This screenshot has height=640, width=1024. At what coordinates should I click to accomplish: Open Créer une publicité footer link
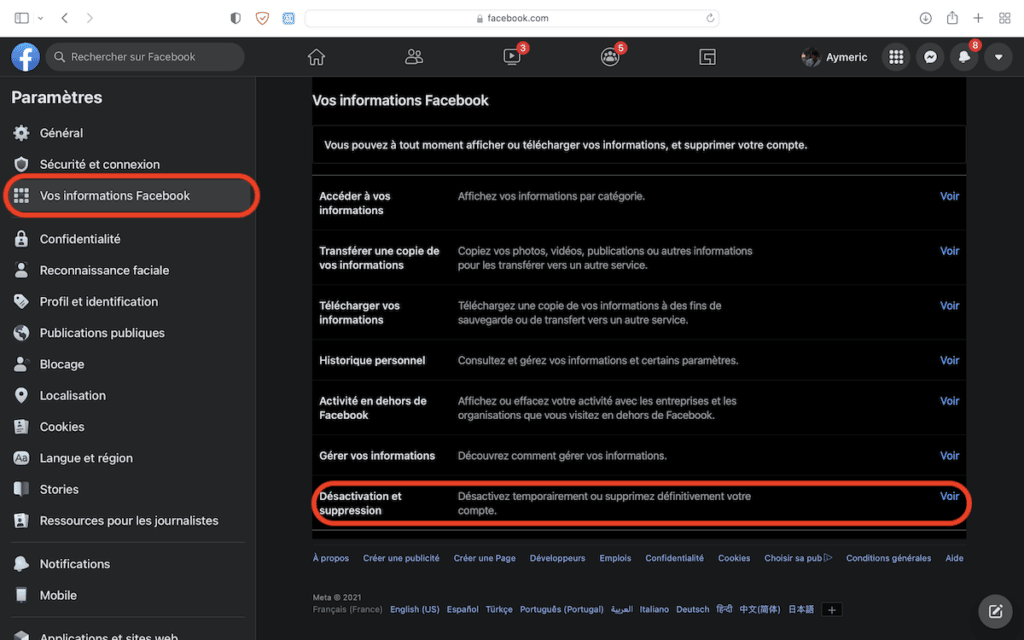pos(401,558)
